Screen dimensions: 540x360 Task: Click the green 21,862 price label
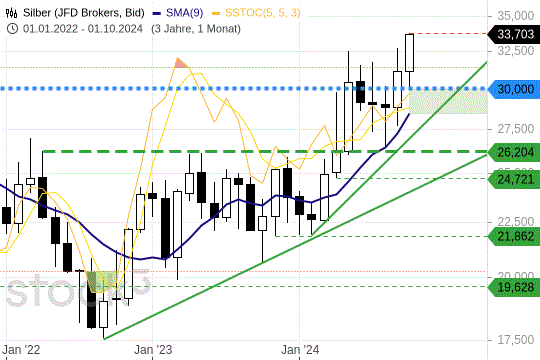(515, 237)
